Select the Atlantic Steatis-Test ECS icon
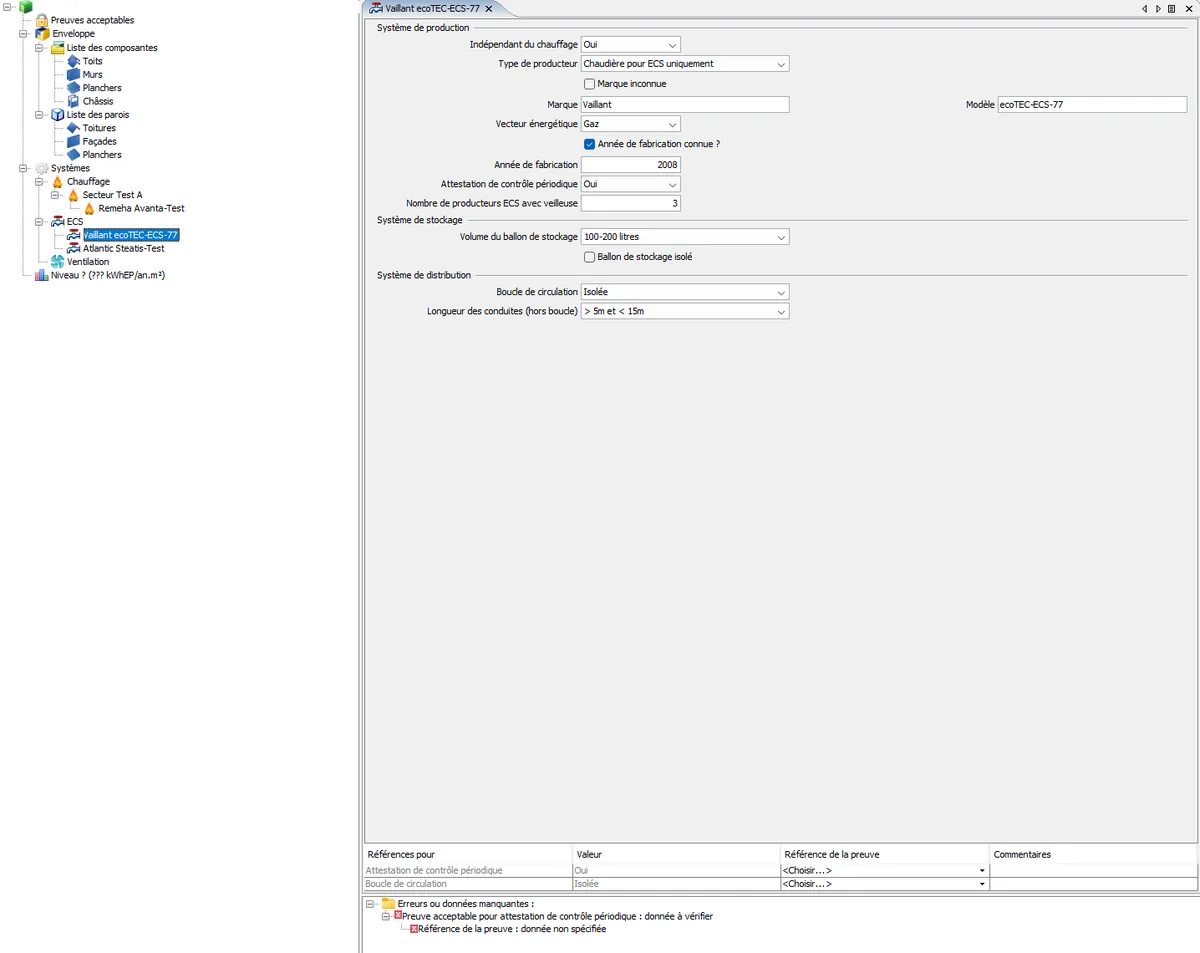 (x=73, y=249)
